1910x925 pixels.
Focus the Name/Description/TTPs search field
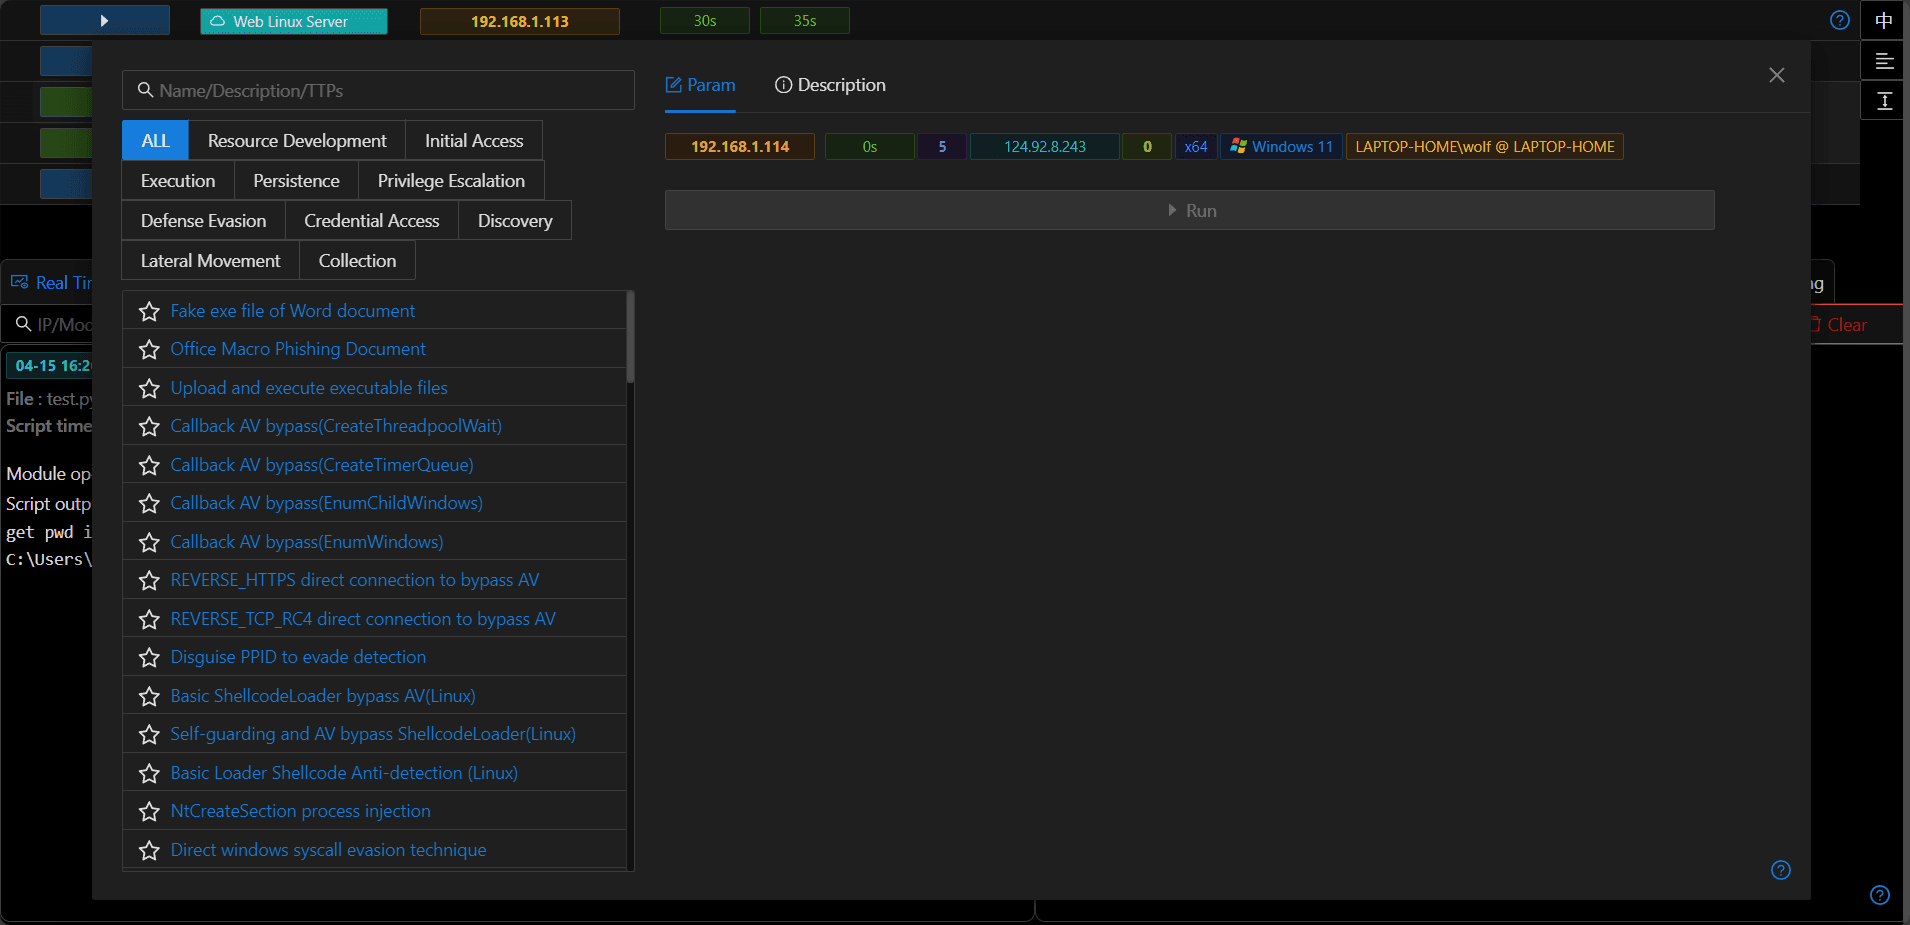pyautogui.click(x=378, y=90)
